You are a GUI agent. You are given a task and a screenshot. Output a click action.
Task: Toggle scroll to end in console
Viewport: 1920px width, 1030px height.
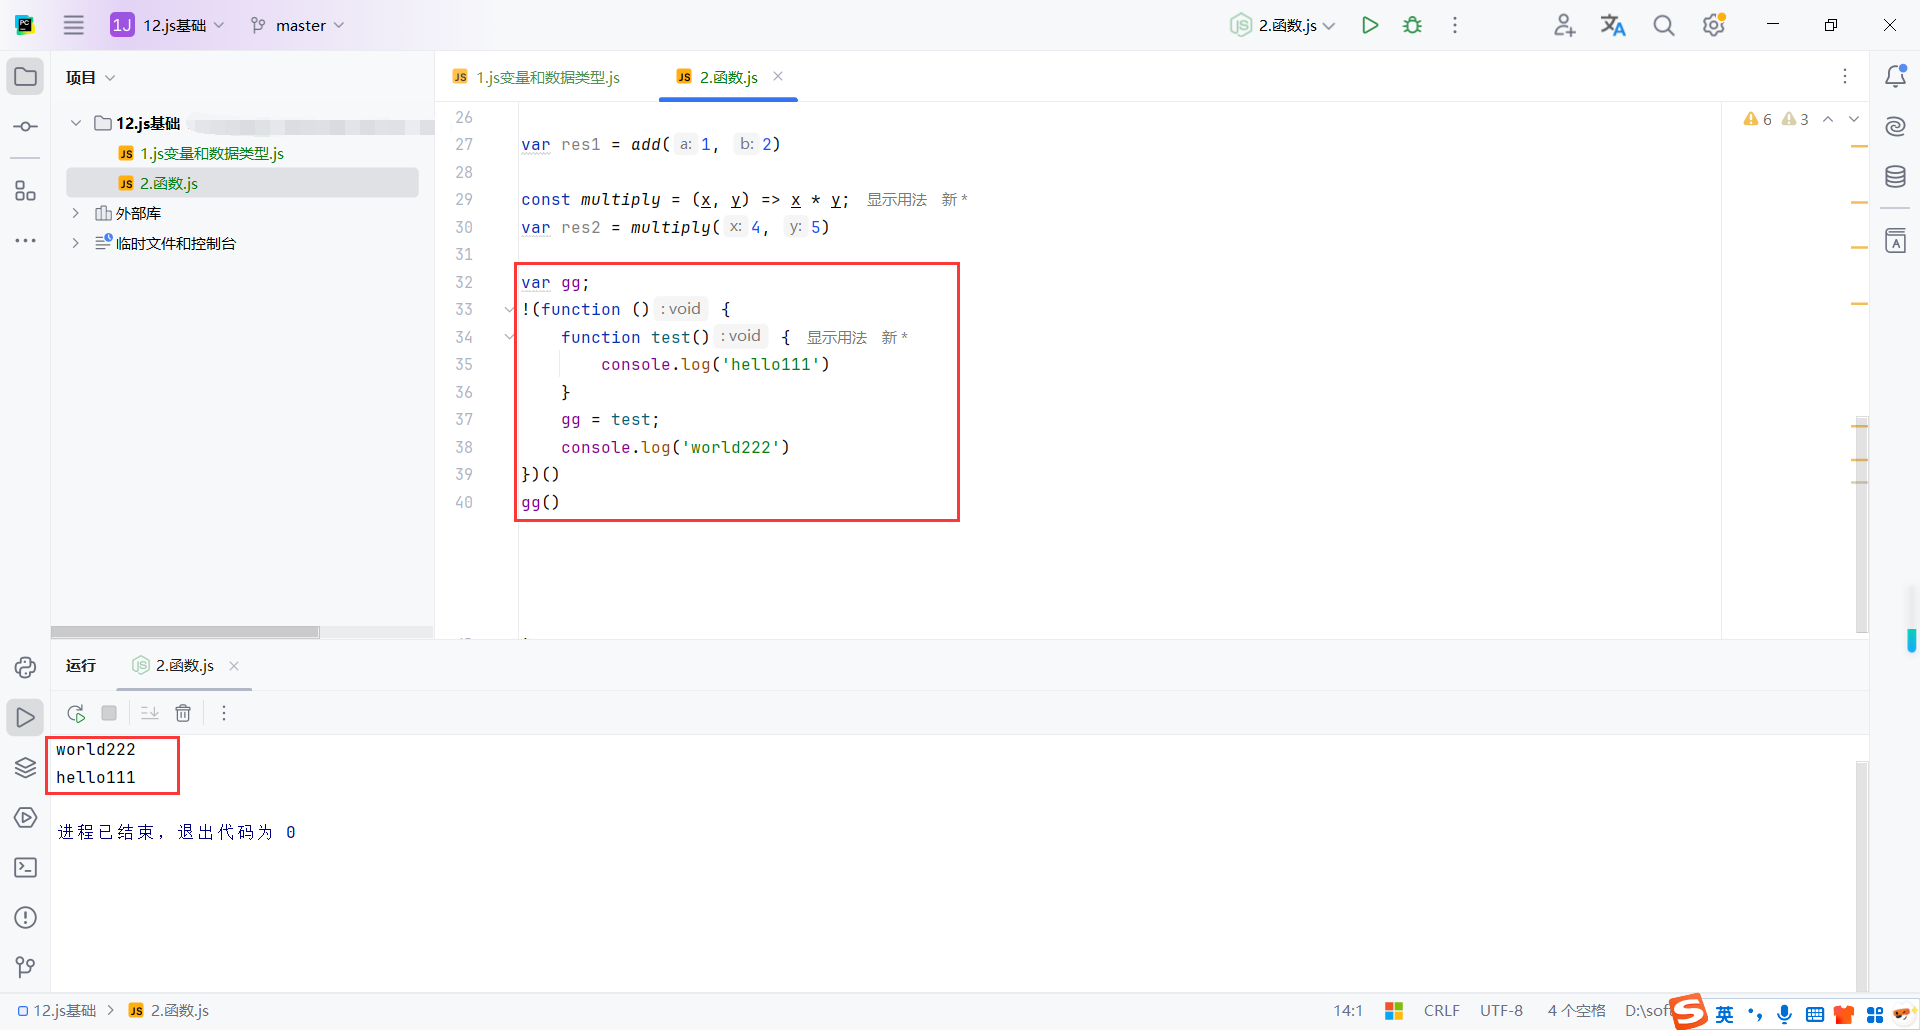pos(149,713)
